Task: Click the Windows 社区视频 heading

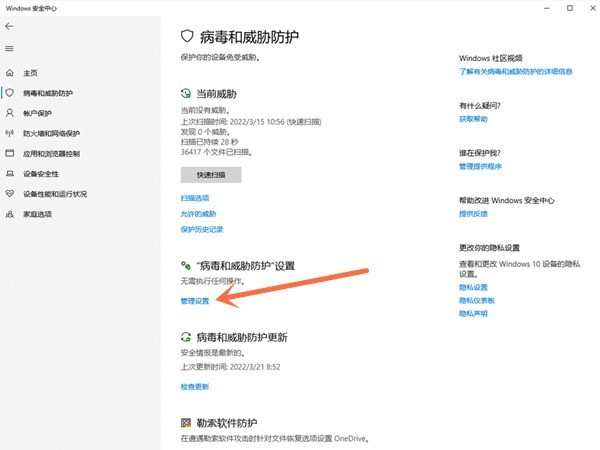Action: 491,58
